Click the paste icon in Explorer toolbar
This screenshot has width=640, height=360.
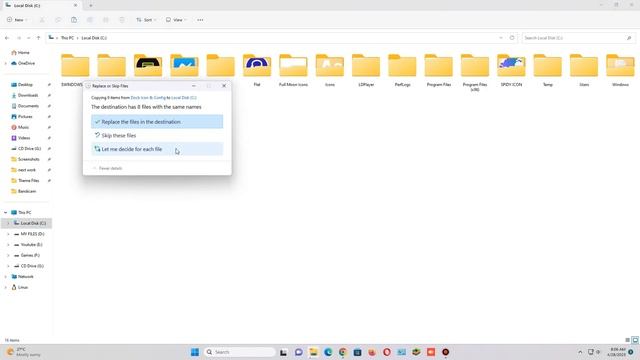point(74,20)
